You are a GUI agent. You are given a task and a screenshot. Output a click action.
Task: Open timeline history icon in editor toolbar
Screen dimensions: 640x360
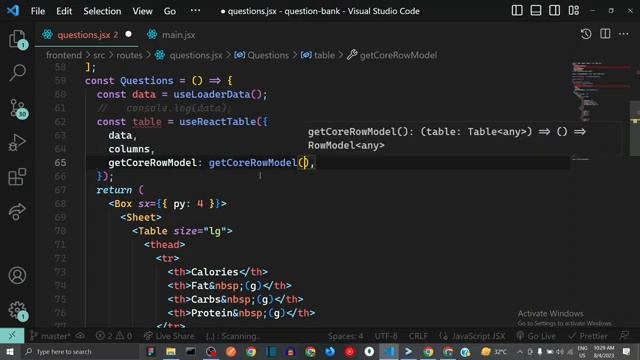[x=586, y=34]
